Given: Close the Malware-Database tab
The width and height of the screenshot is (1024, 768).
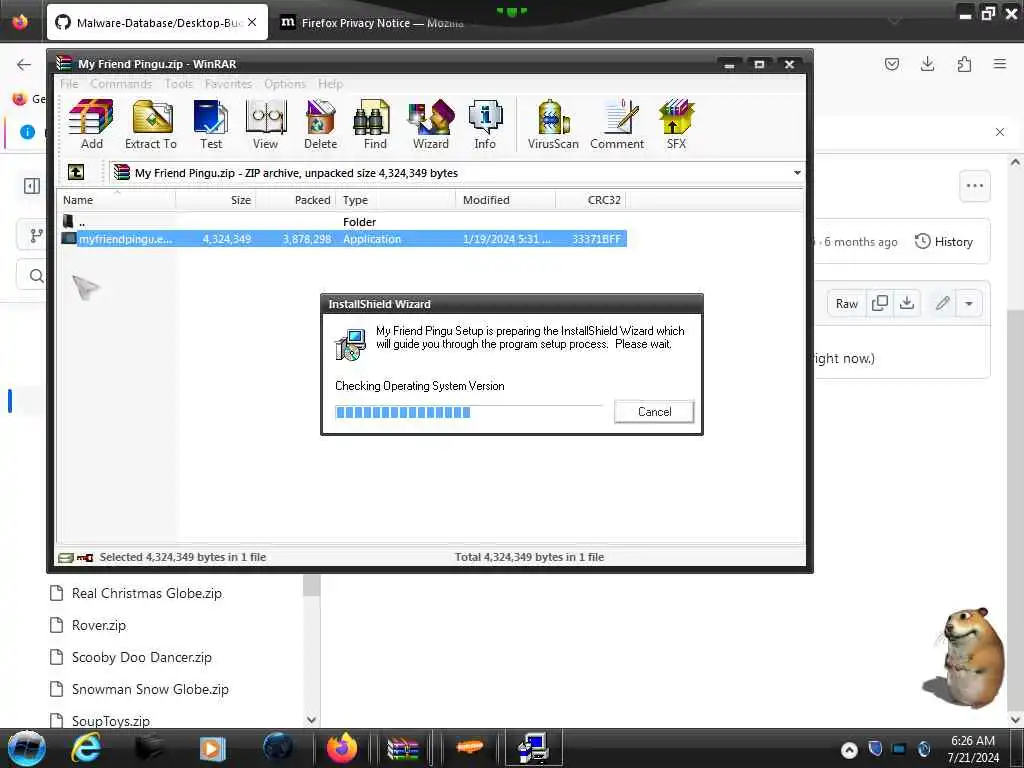Looking at the screenshot, I should pyautogui.click(x=252, y=22).
